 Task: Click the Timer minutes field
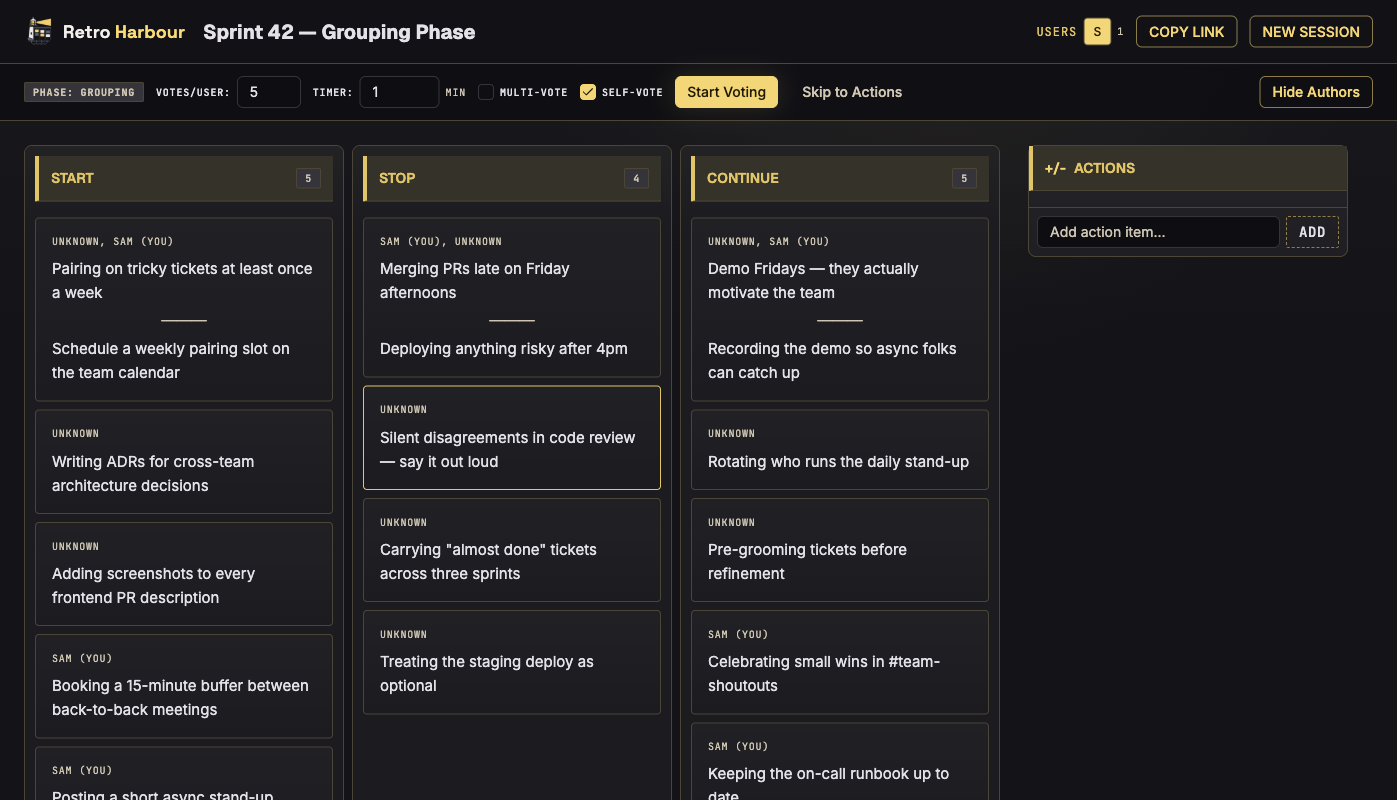399,92
